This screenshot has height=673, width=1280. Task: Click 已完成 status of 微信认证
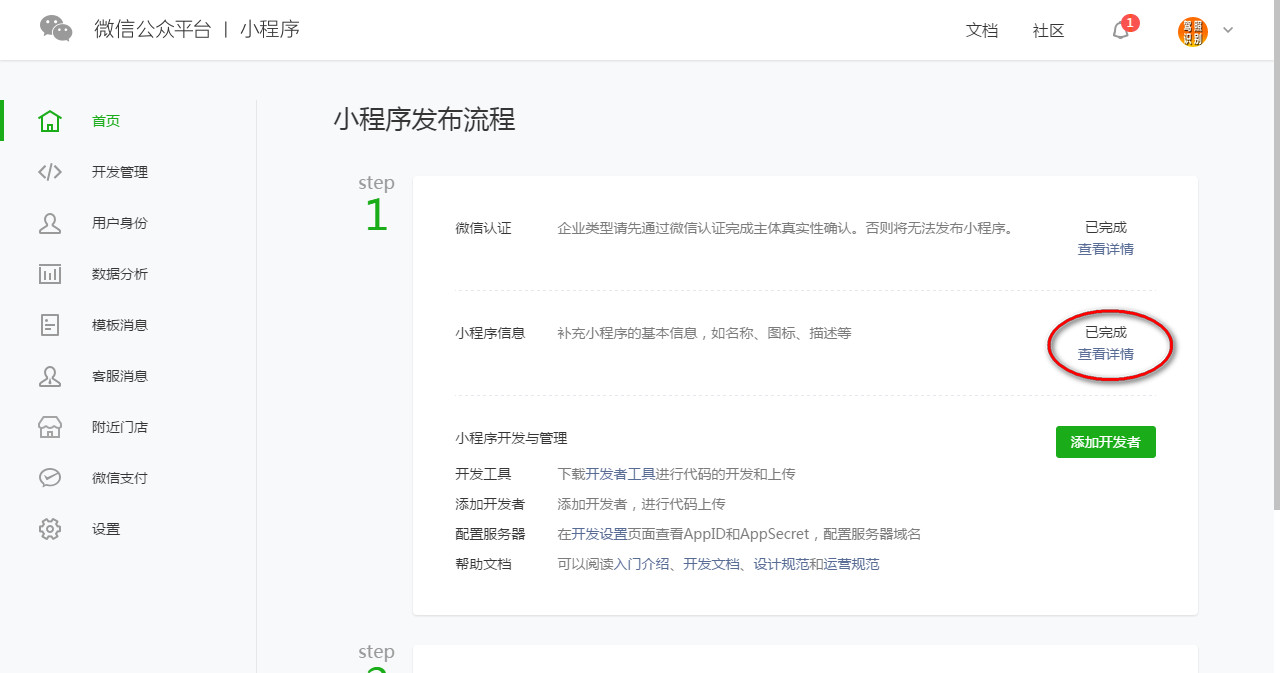click(1106, 228)
